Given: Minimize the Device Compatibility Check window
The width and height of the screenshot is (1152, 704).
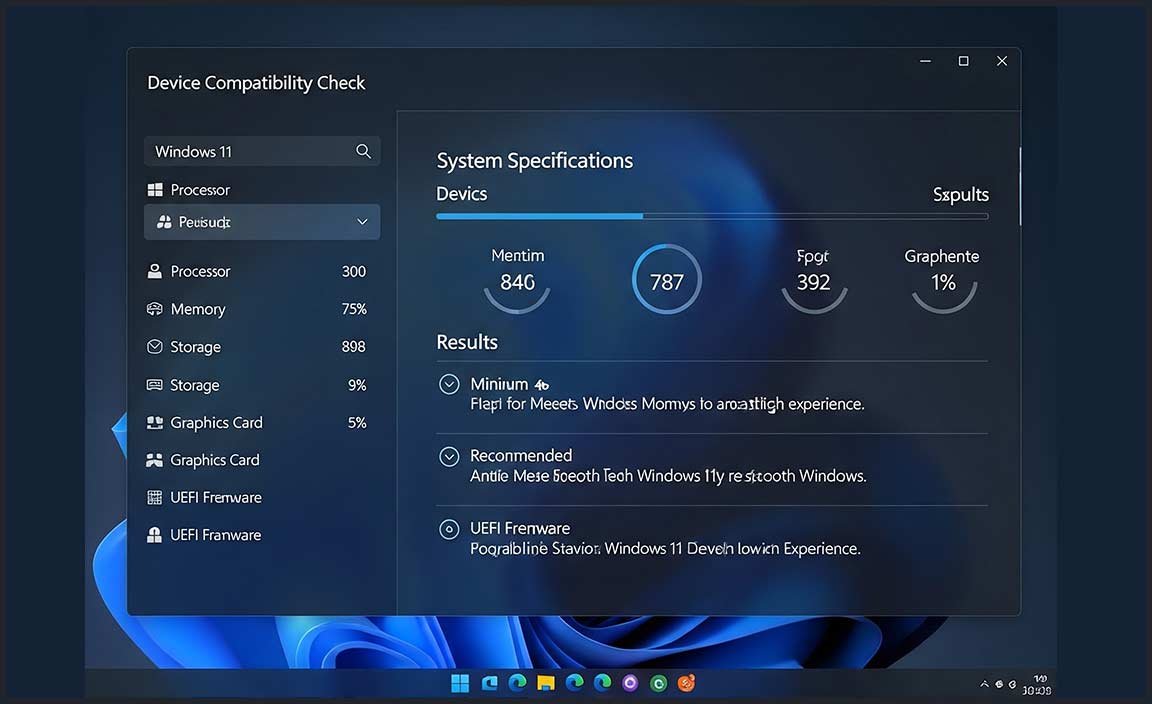Looking at the screenshot, I should click(925, 61).
